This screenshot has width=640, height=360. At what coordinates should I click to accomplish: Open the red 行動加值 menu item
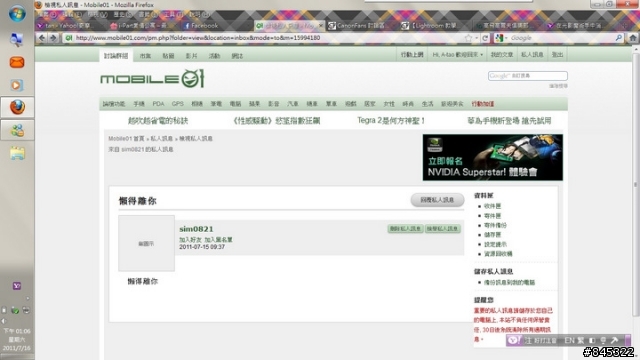coord(483,104)
